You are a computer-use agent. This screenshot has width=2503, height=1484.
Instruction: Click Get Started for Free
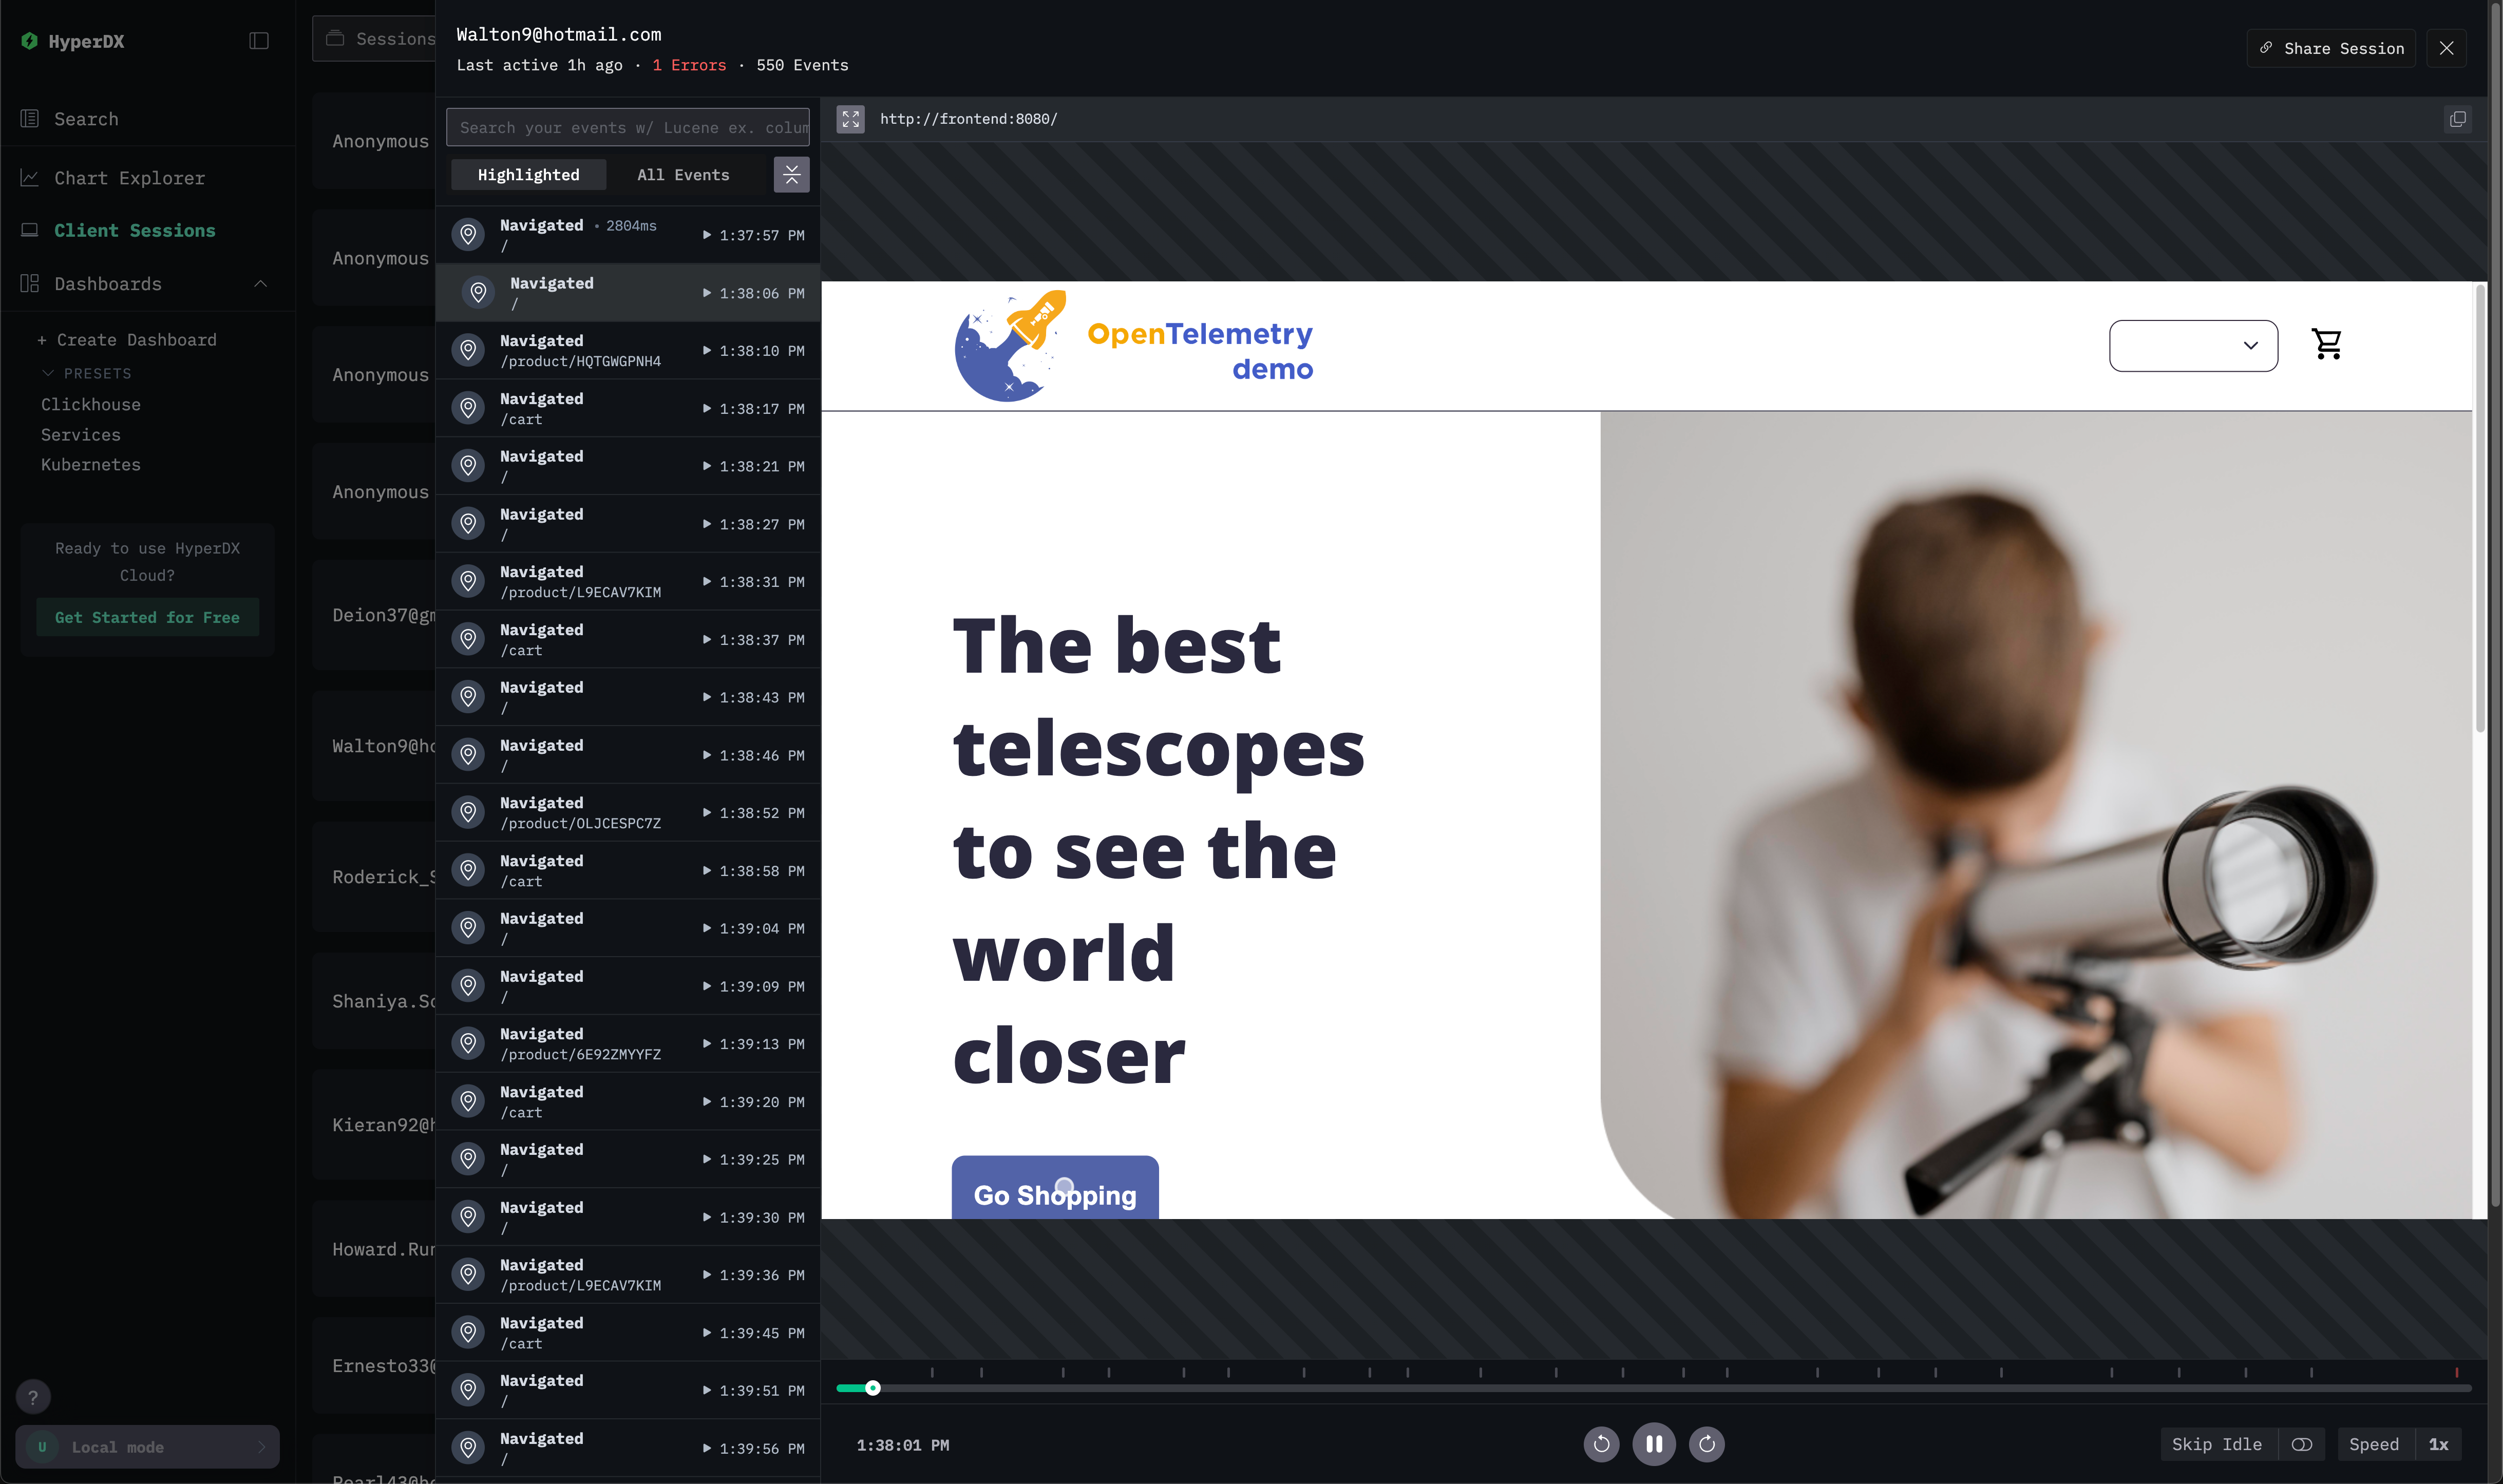147,617
